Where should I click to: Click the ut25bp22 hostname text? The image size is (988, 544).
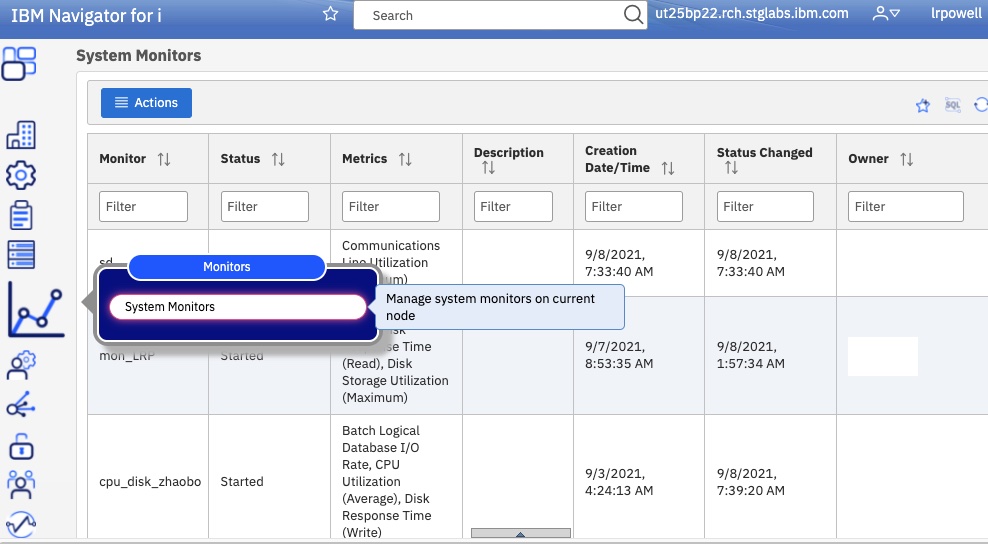coord(752,13)
